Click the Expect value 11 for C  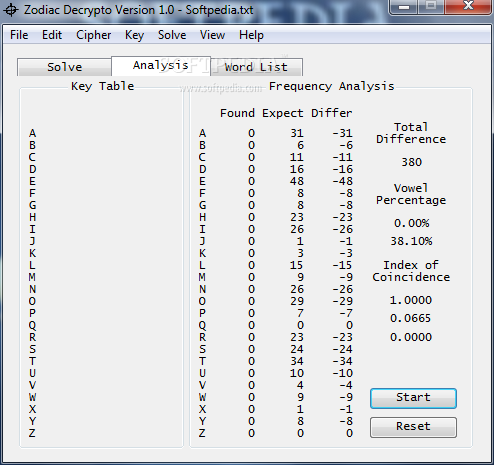coord(297,157)
